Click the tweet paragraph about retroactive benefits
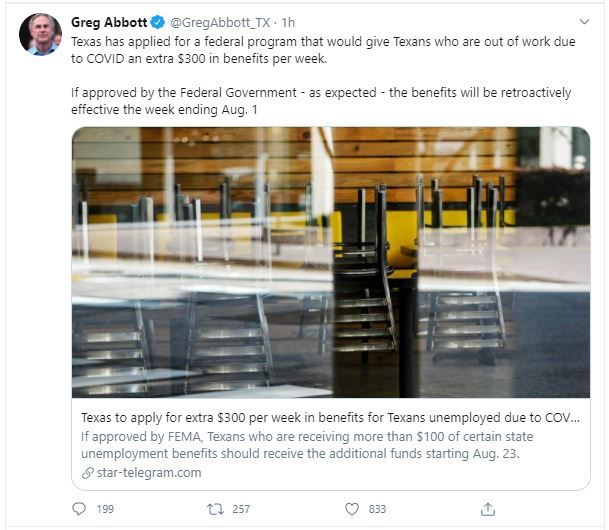609x530 pixels. click(x=321, y=101)
